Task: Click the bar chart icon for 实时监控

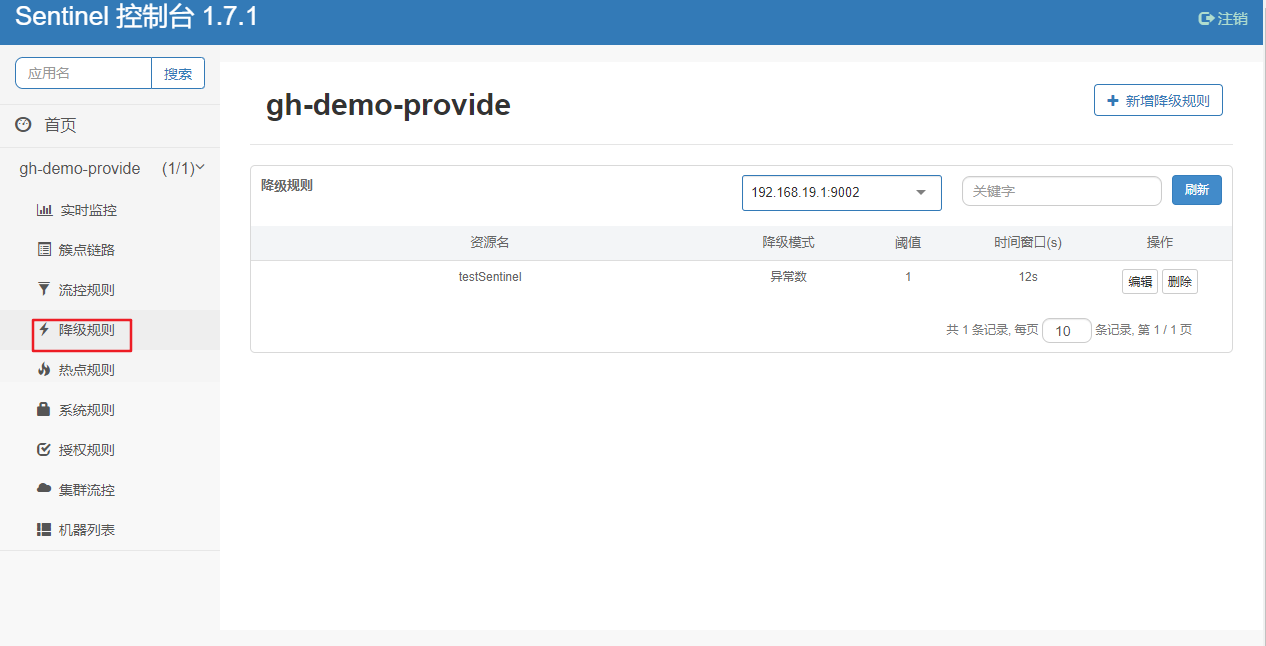Action: [44, 210]
